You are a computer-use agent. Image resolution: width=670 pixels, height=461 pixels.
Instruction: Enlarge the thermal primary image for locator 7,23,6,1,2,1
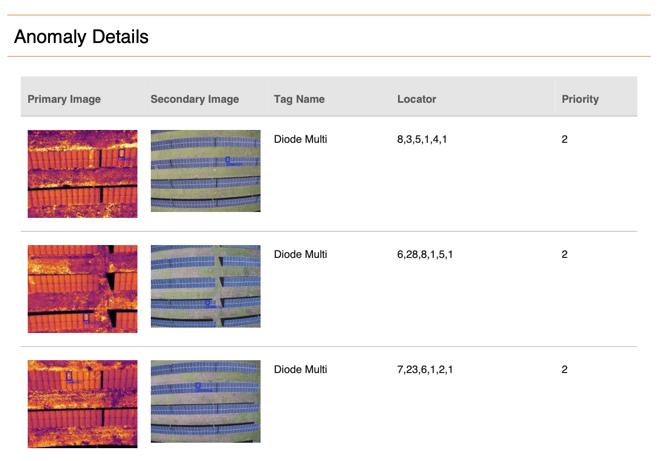pos(82,403)
